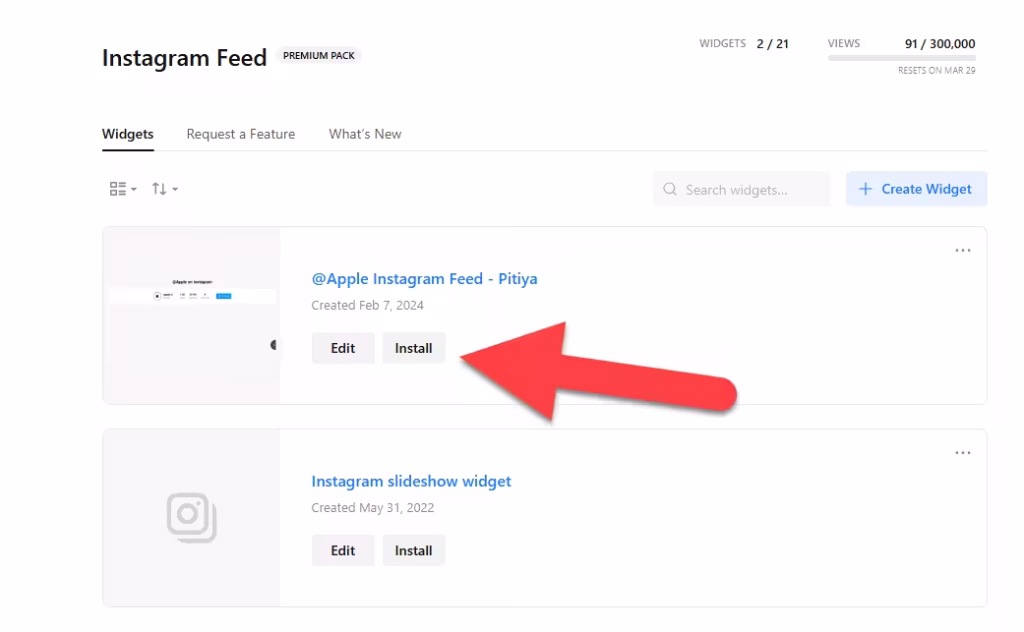1024x632 pixels.
Task: Open more options for @Apple Instagram Feed widget
Action: click(963, 251)
